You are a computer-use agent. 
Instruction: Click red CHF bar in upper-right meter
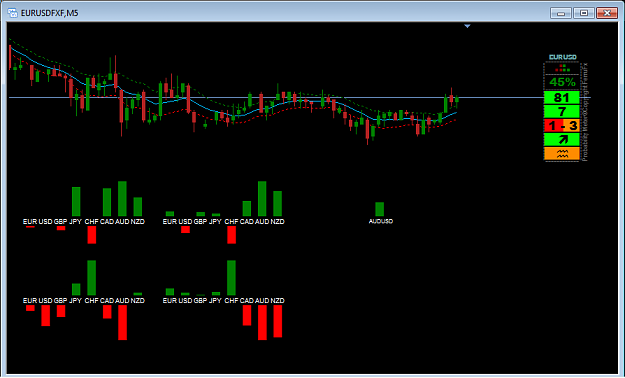tap(232, 235)
